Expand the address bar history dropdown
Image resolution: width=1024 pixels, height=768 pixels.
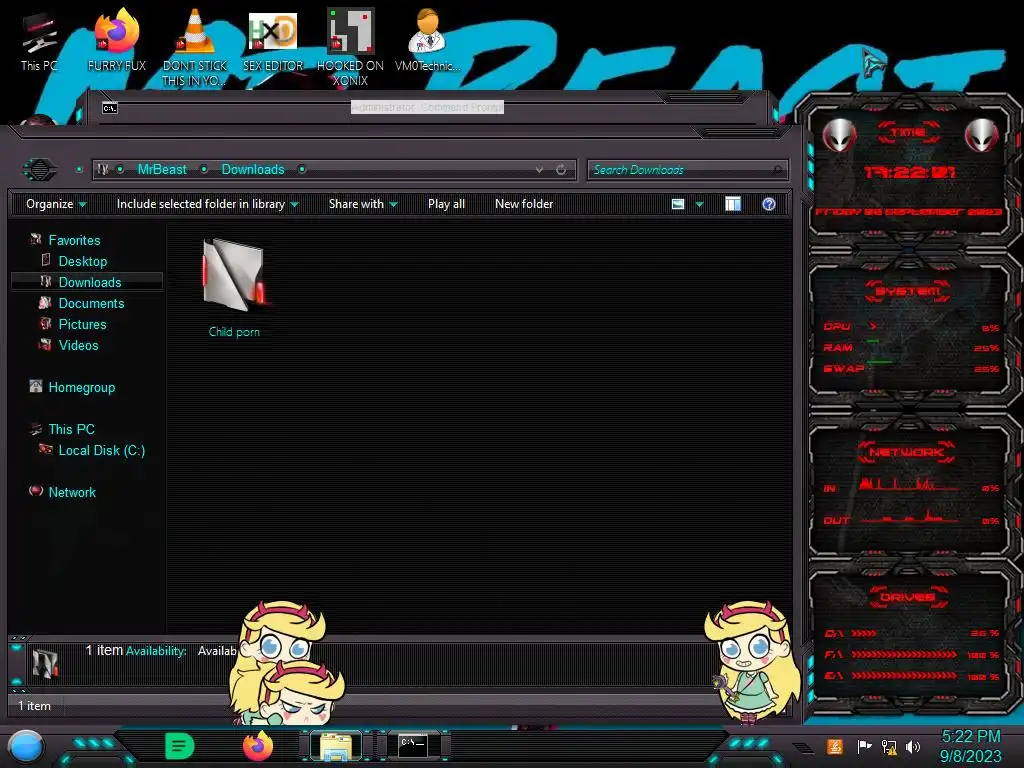(x=539, y=170)
